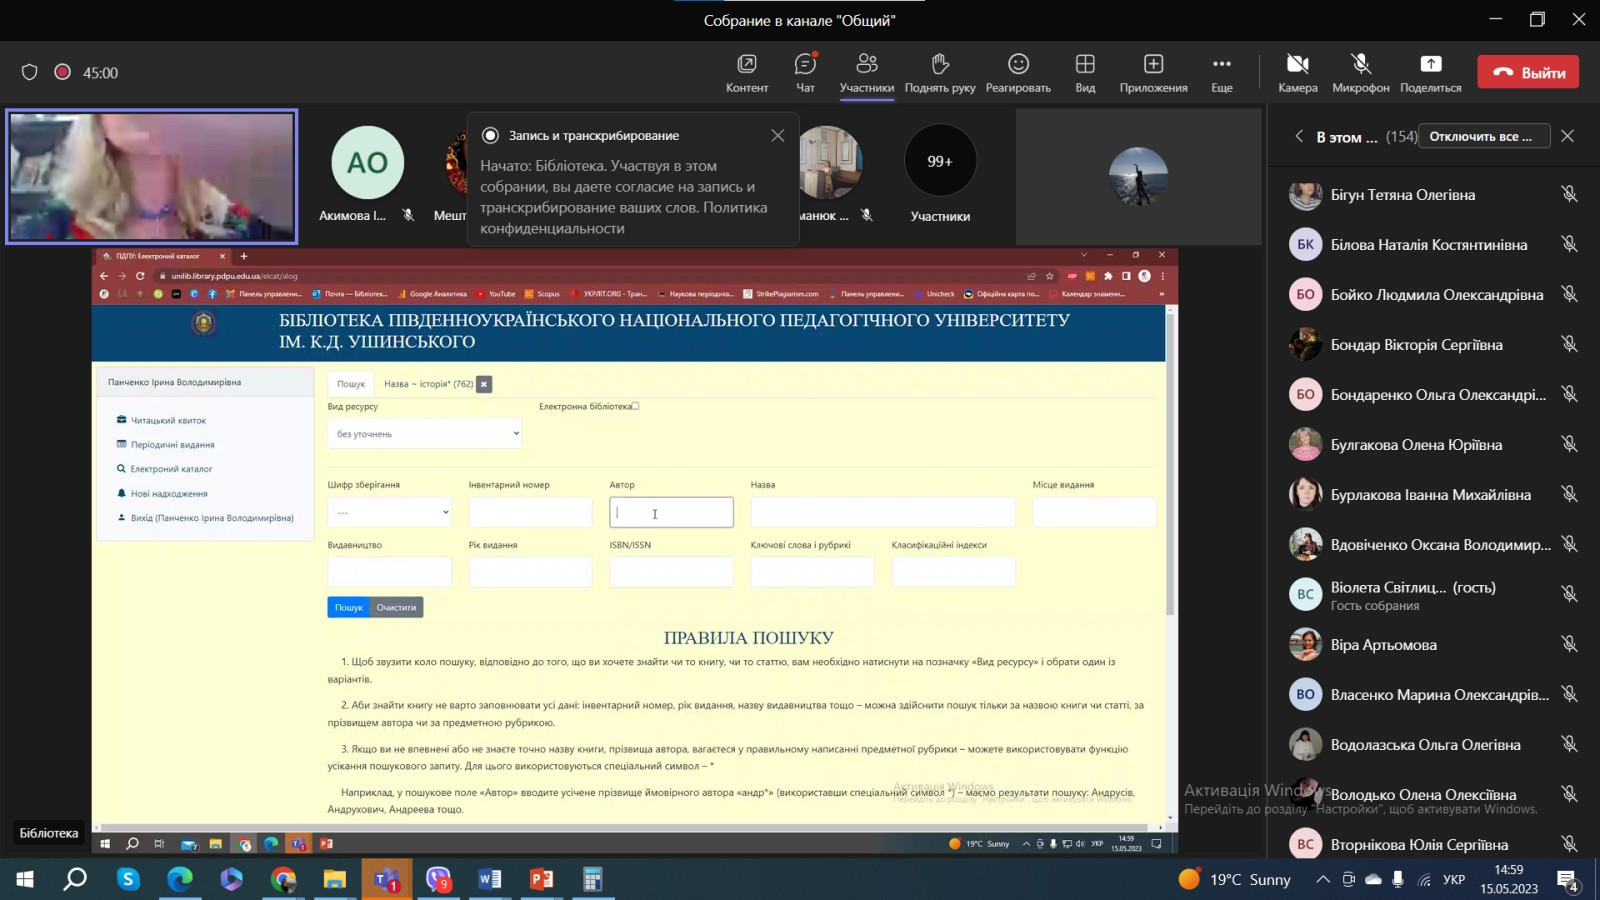Leave the meeting with the Выйти button
Viewport: 1600px width, 900px height.
tap(1528, 72)
